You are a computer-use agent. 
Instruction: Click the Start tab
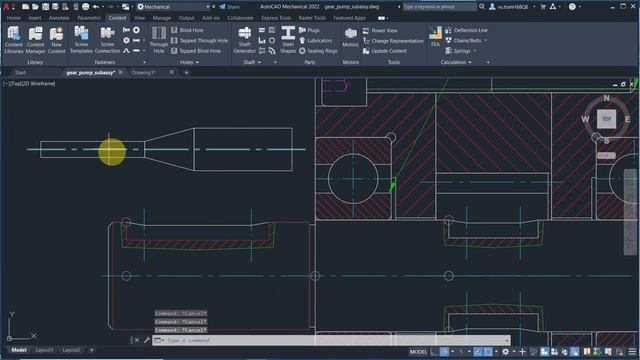[20, 72]
